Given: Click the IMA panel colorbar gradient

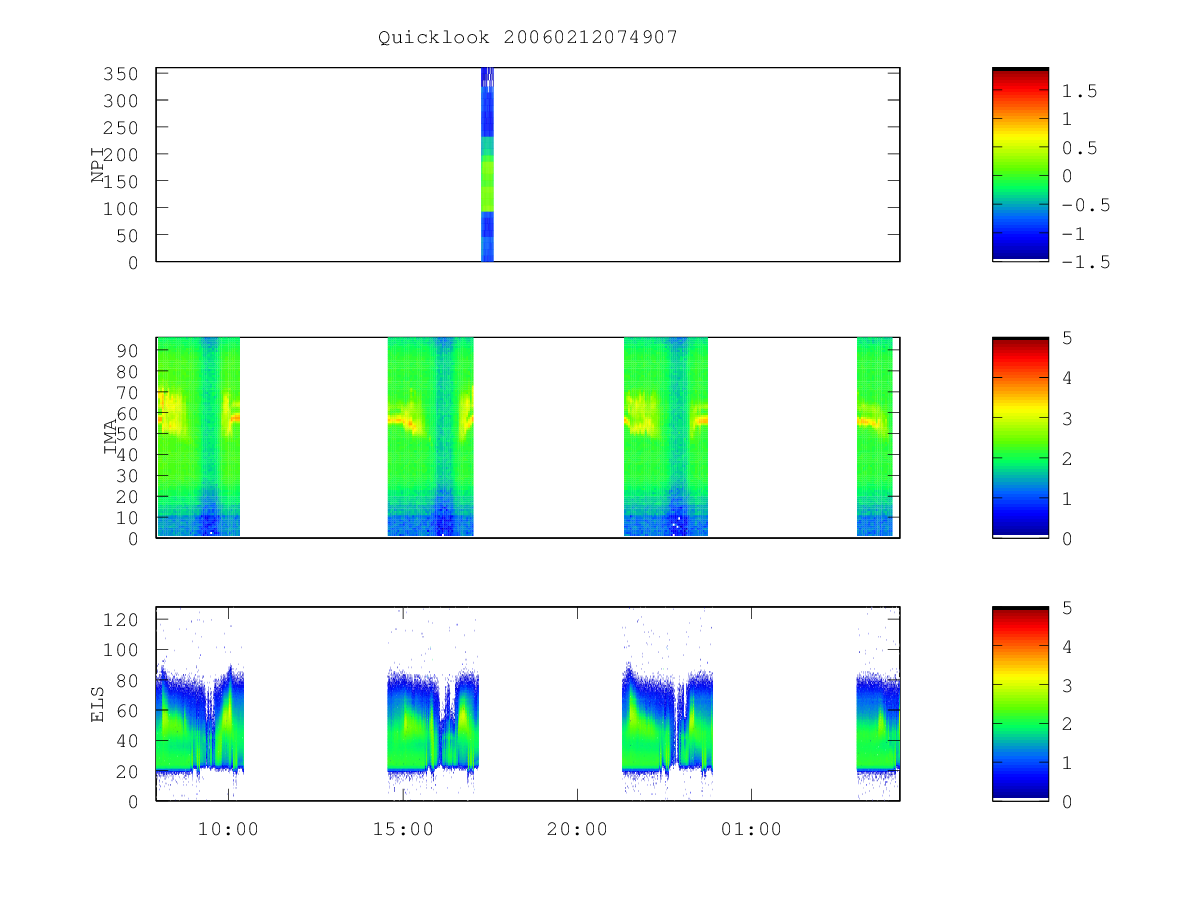Looking at the screenshot, I should (x=1020, y=437).
